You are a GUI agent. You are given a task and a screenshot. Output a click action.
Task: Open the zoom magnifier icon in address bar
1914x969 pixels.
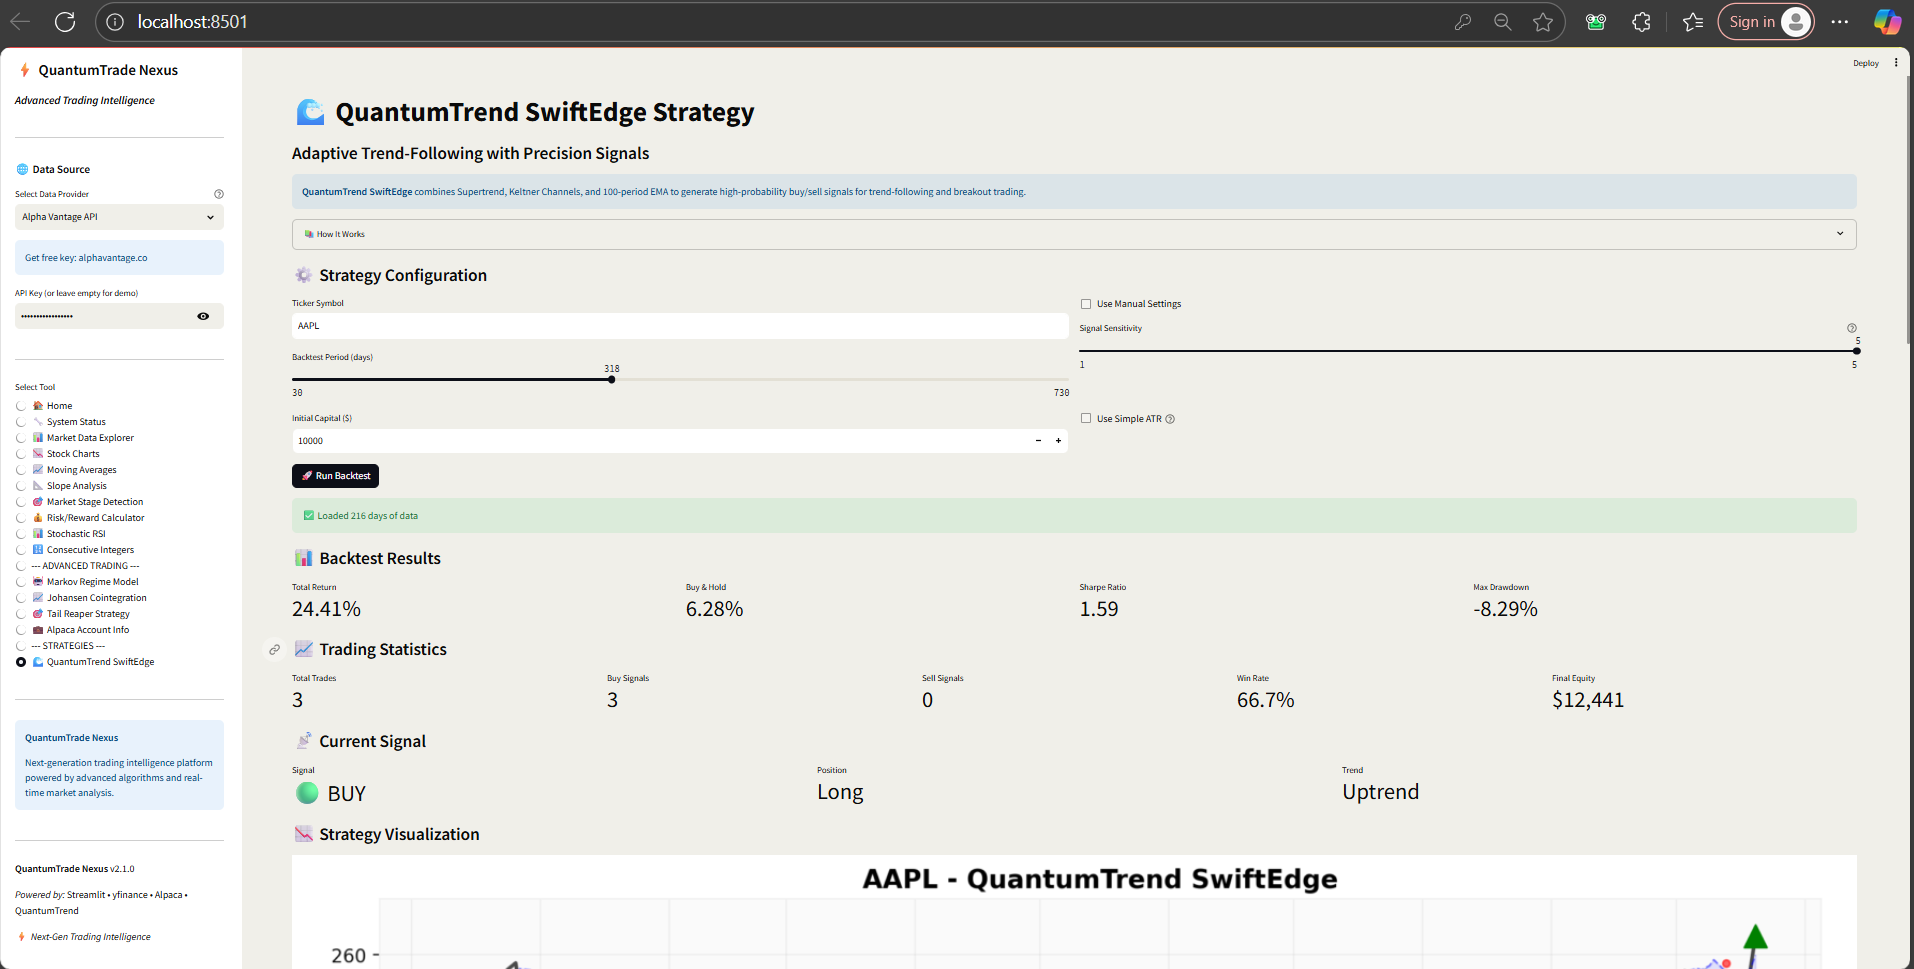coord(1502,22)
